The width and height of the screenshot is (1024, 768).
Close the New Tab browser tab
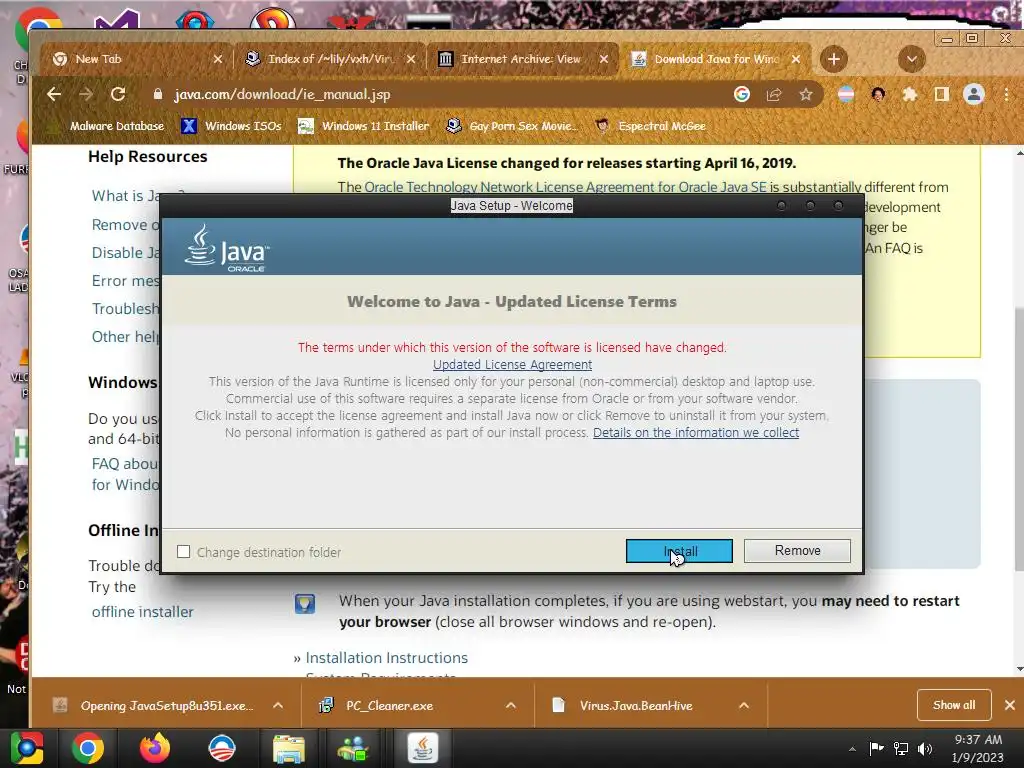click(x=218, y=59)
